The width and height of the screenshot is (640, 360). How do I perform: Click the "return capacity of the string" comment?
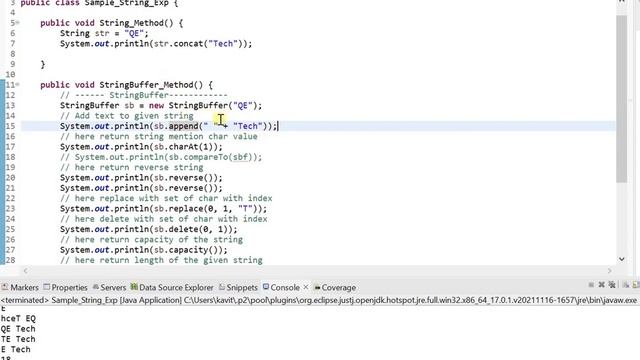[151, 239]
